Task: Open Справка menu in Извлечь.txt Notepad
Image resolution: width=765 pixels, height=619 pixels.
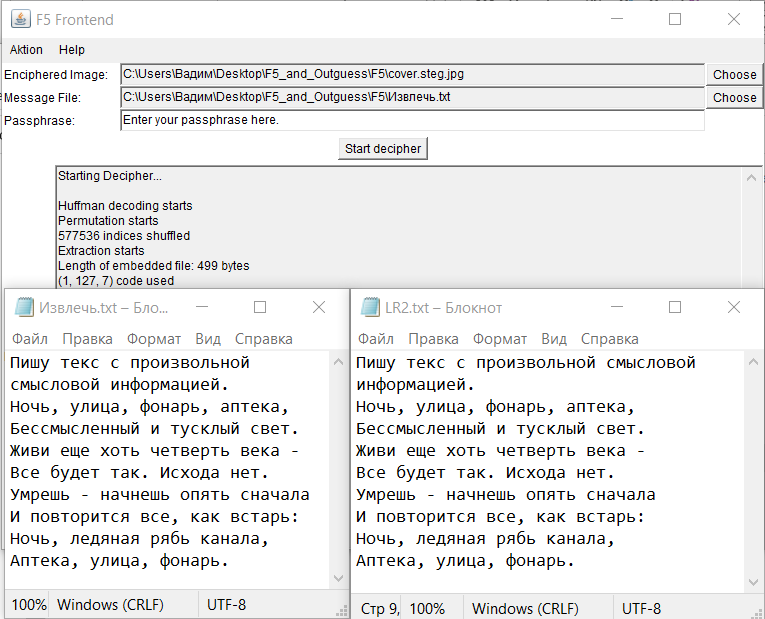Action: click(264, 339)
